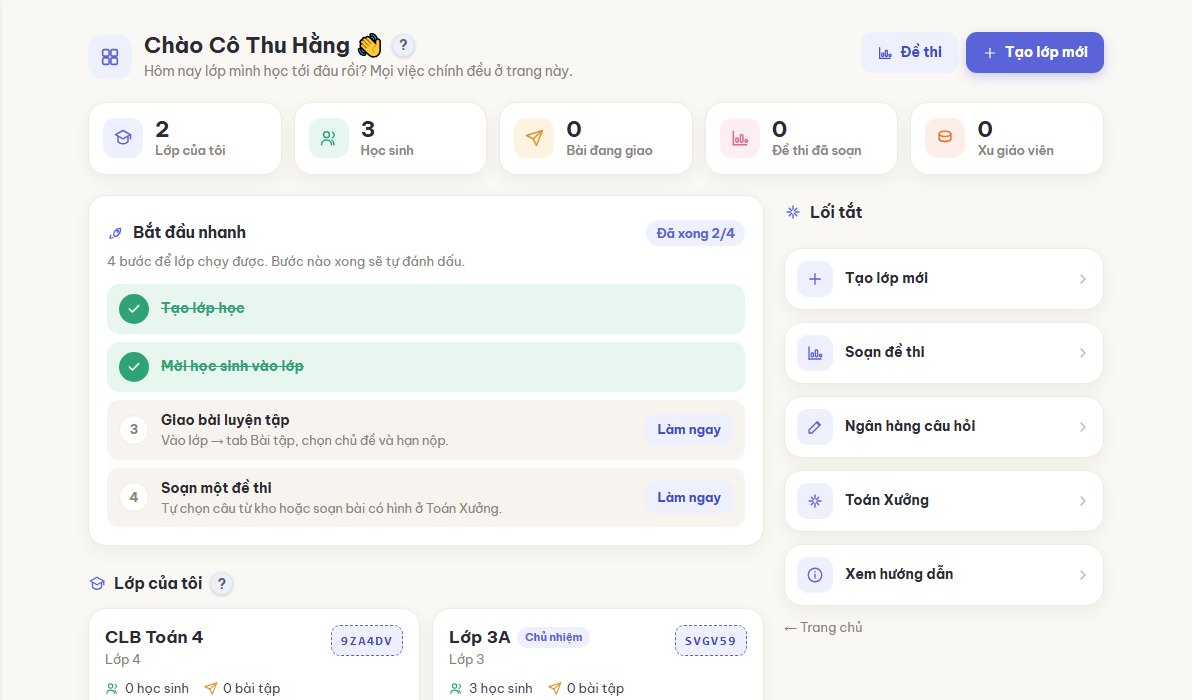
Task: Click Làm ngay for Giao bài luyện tập
Action: [689, 429]
